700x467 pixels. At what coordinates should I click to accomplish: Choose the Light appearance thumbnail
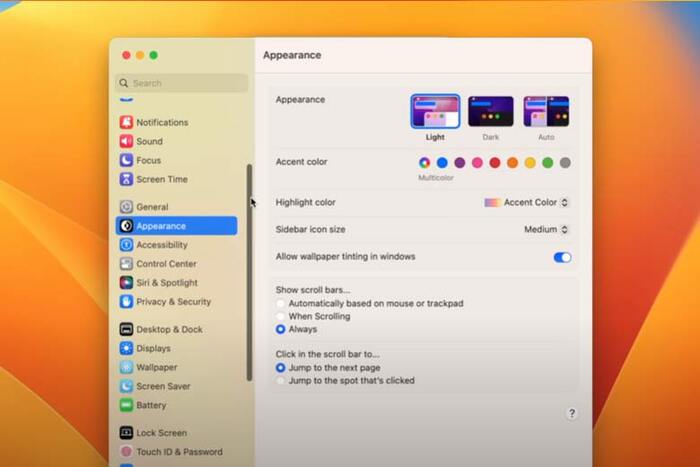(x=435, y=112)
